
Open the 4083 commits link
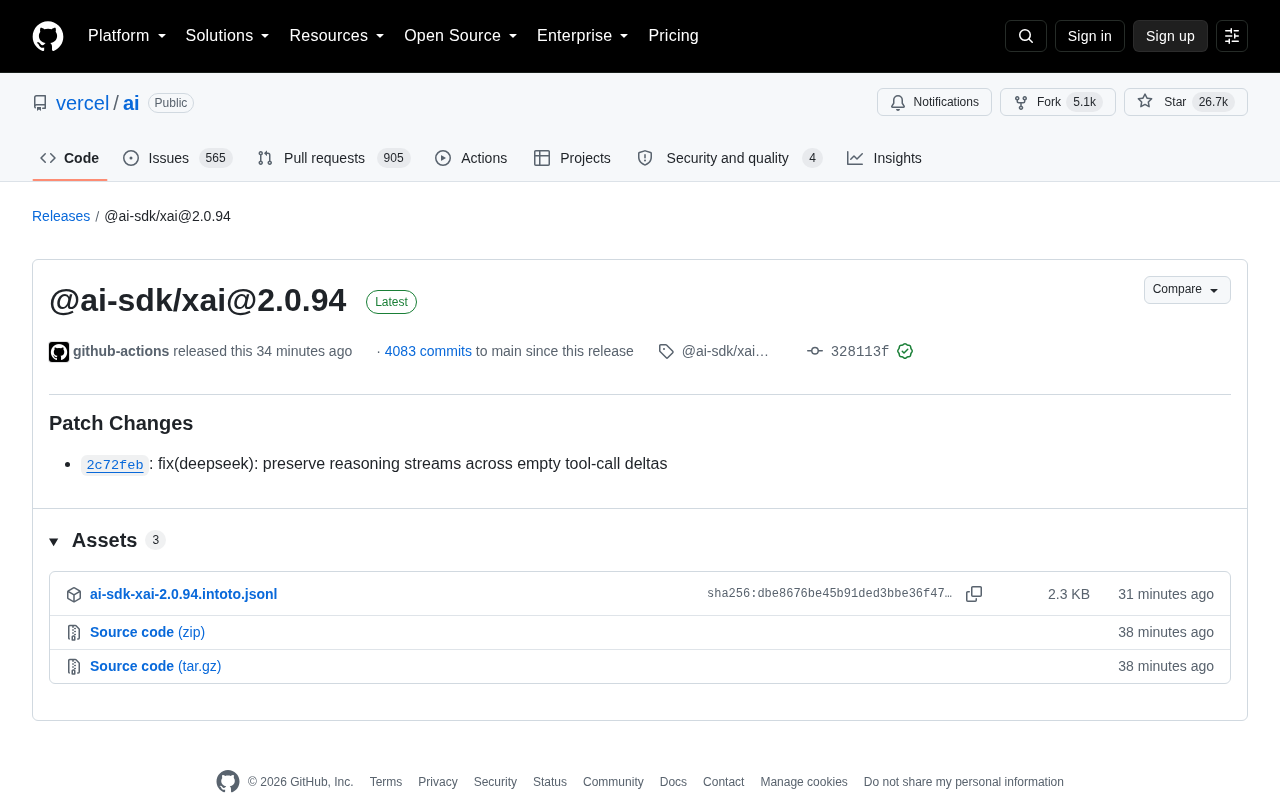(x=428, y=351)
